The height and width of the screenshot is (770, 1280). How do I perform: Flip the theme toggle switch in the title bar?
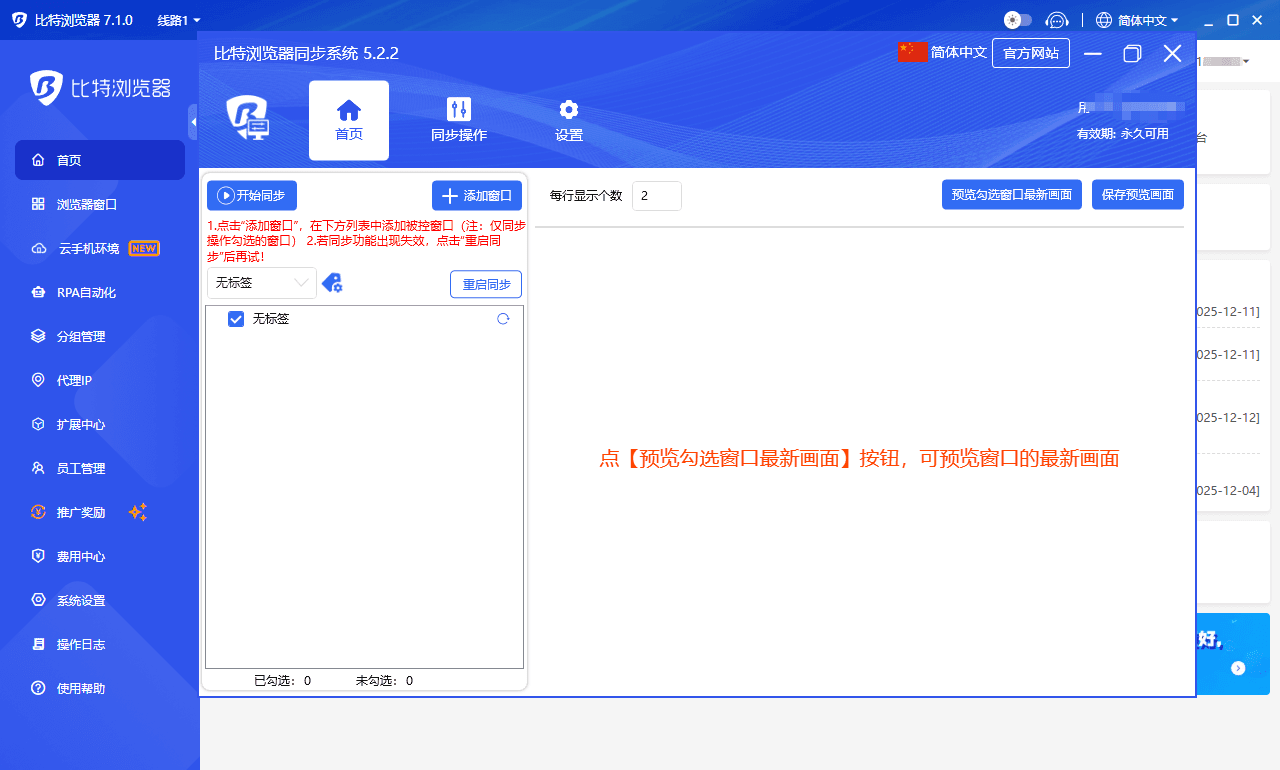click(1022, 19)
